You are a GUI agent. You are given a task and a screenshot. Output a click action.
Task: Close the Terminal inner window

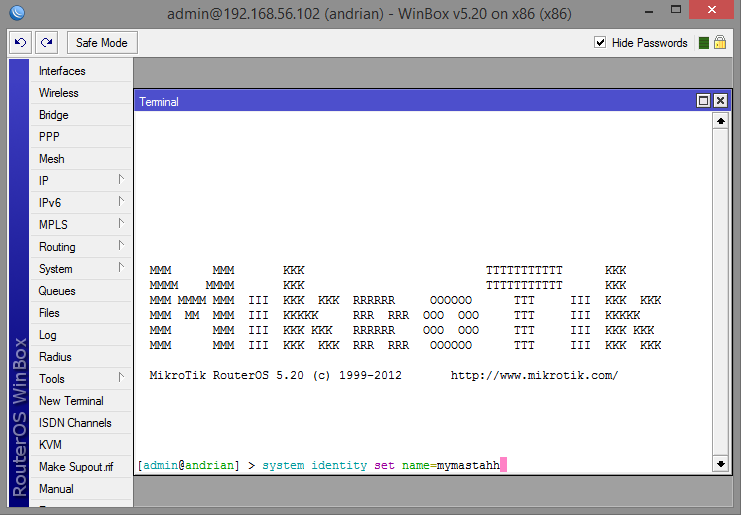click(720, 101)
